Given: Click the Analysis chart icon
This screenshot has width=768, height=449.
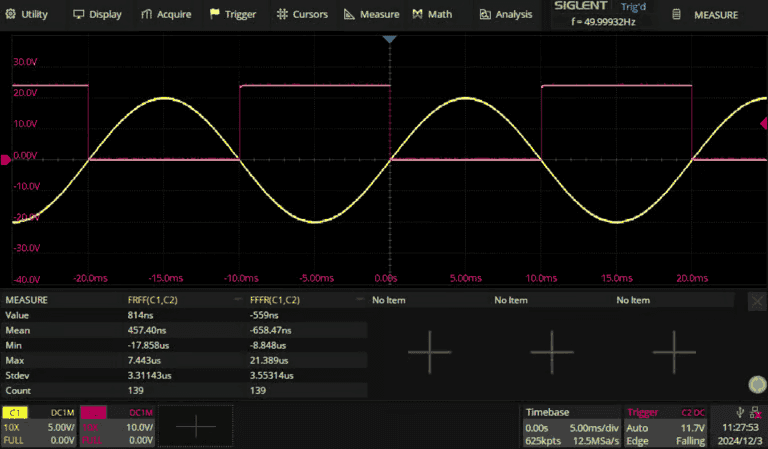Looking at the screenshot, I should coord(485,14).
